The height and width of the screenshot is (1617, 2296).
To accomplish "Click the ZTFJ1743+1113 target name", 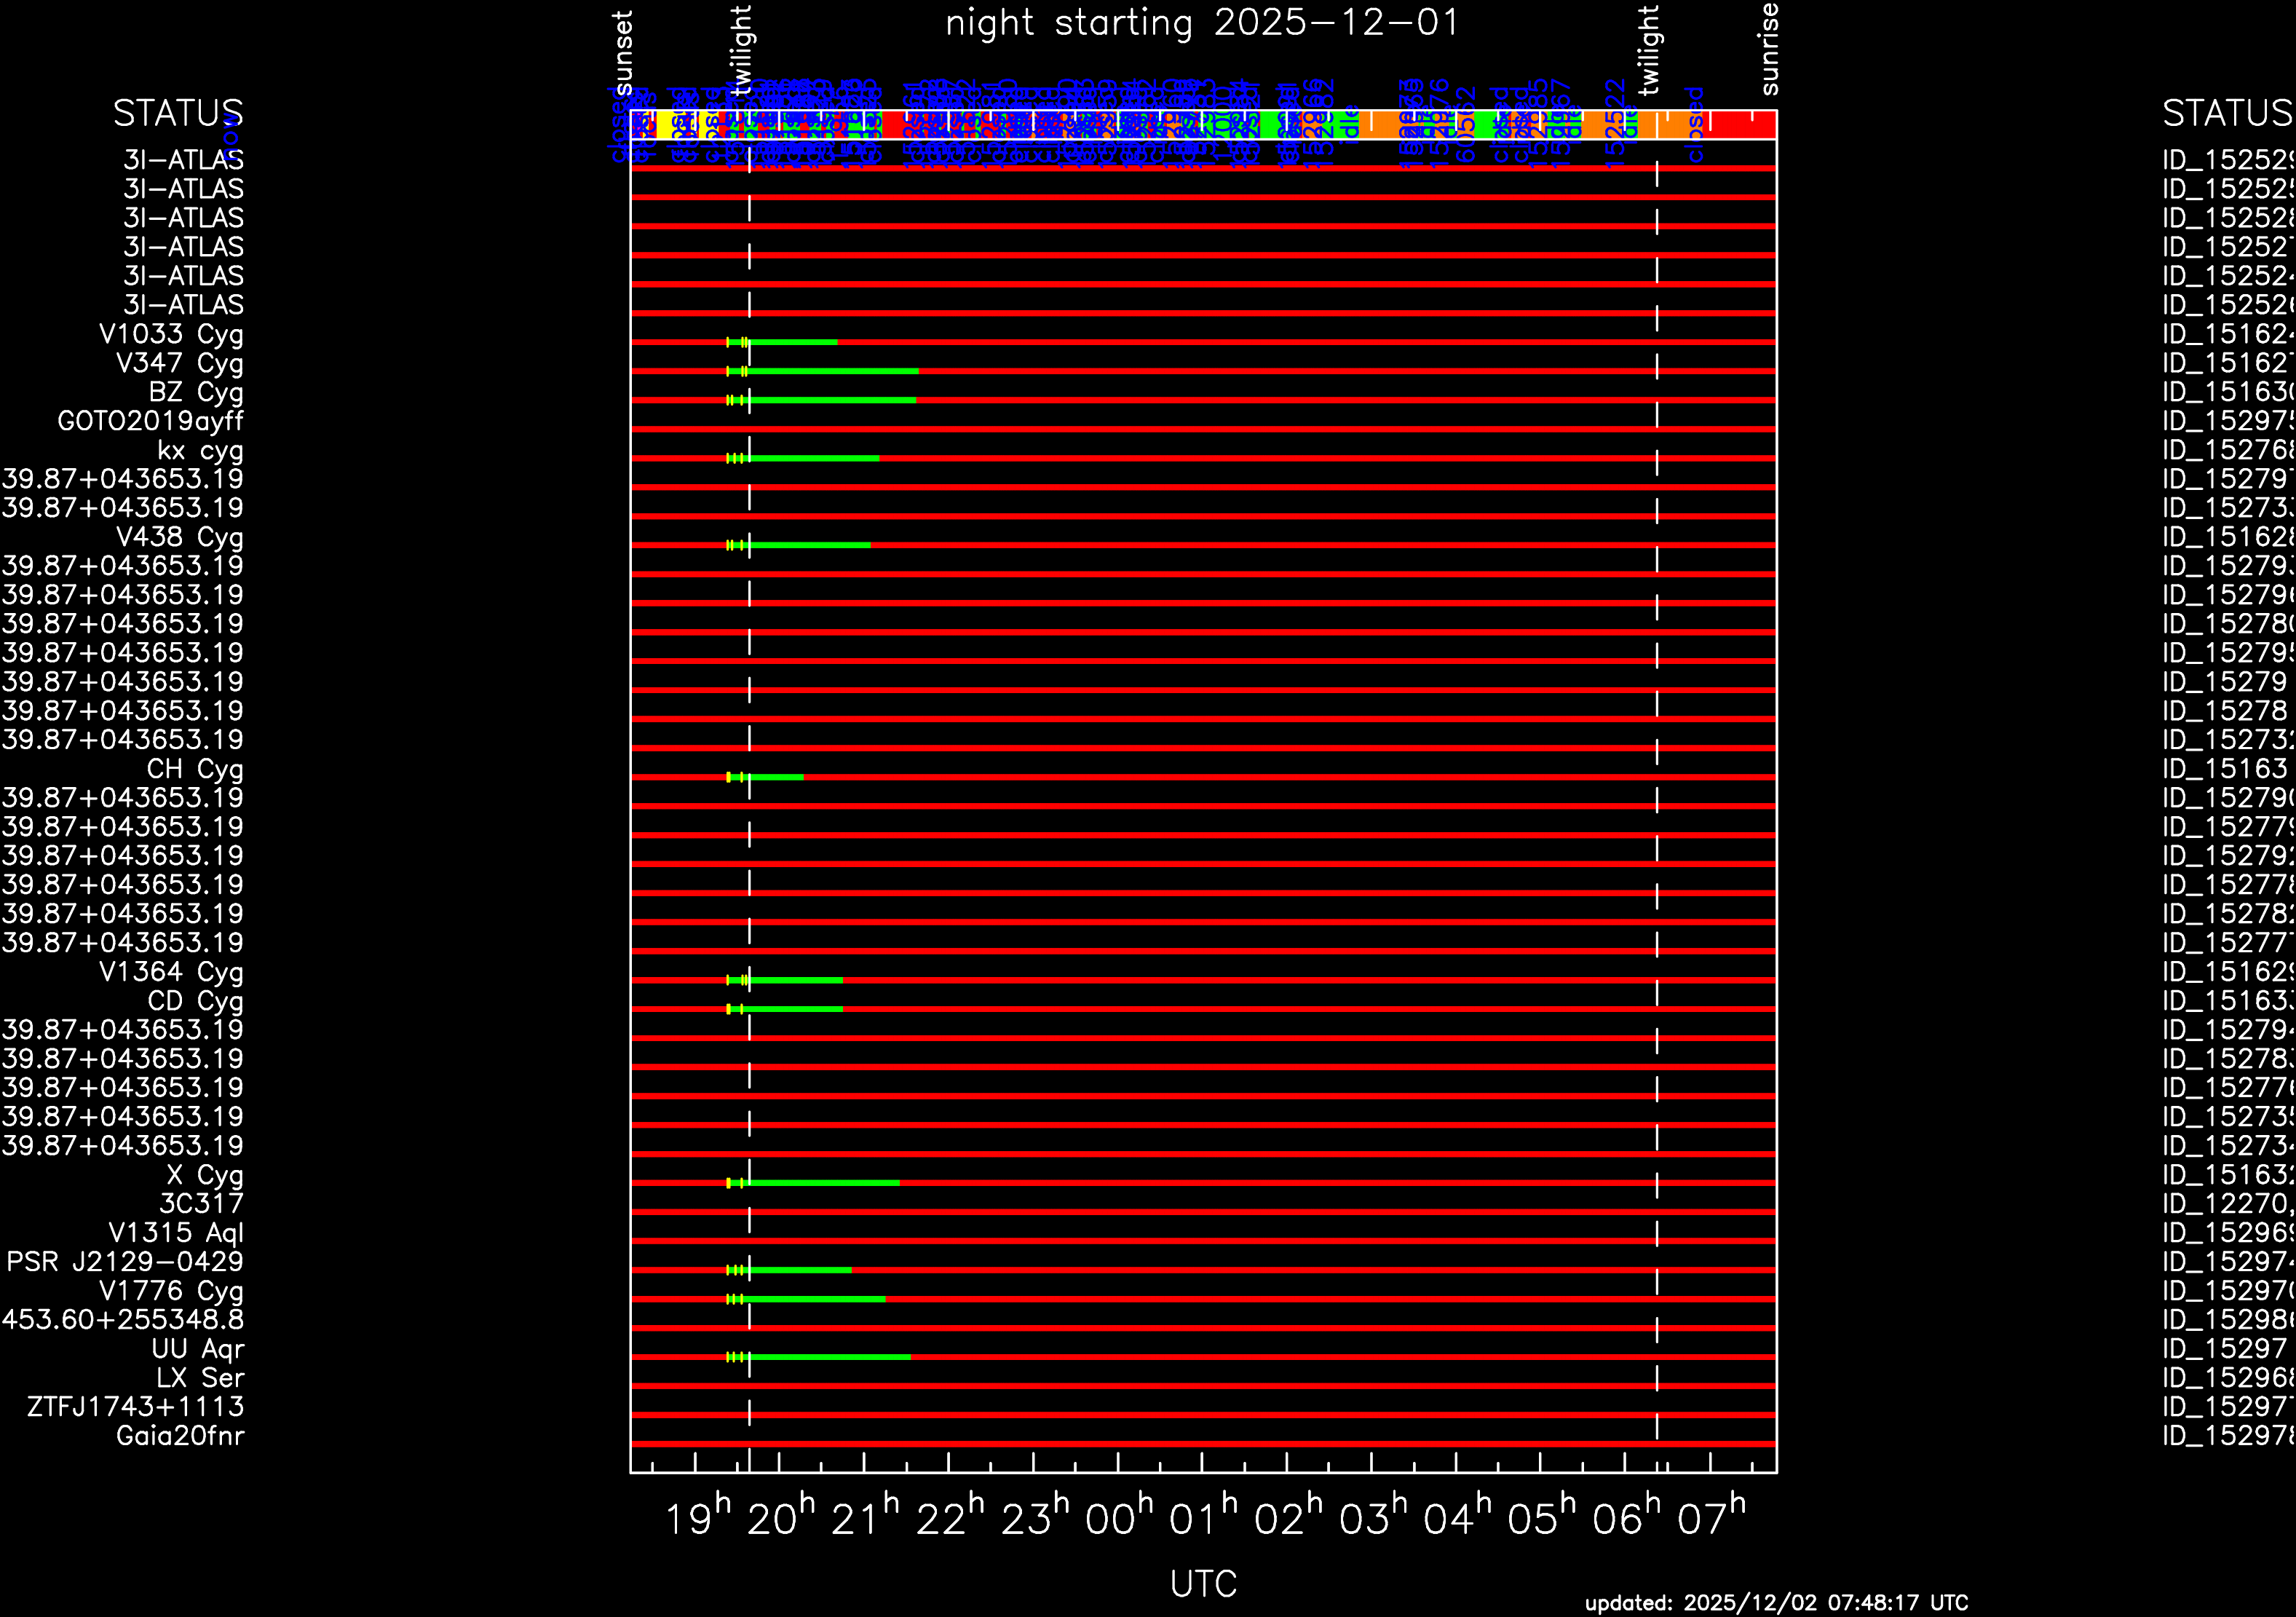I will point(135,1407).
